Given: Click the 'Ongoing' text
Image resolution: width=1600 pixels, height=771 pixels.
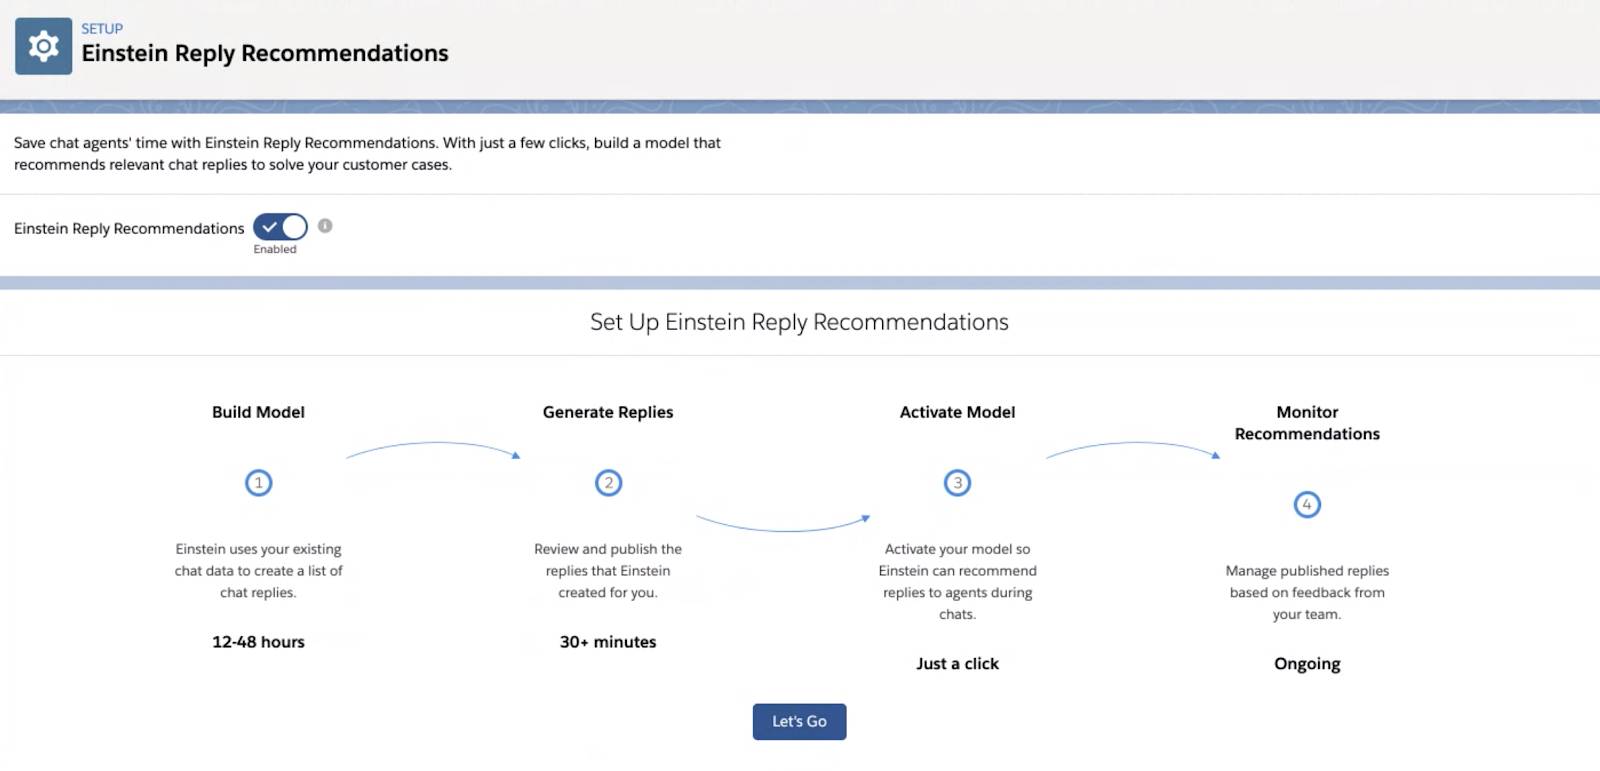Looking at the screenshot, I should coord(1307,664).
